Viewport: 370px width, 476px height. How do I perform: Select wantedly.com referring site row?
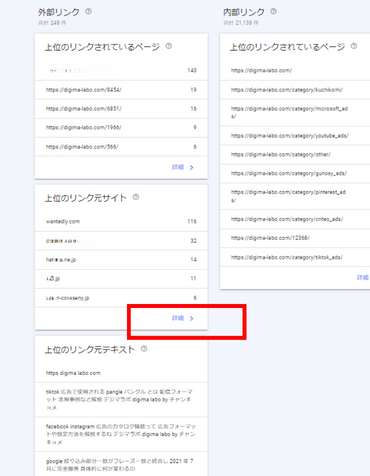[121, 221]
